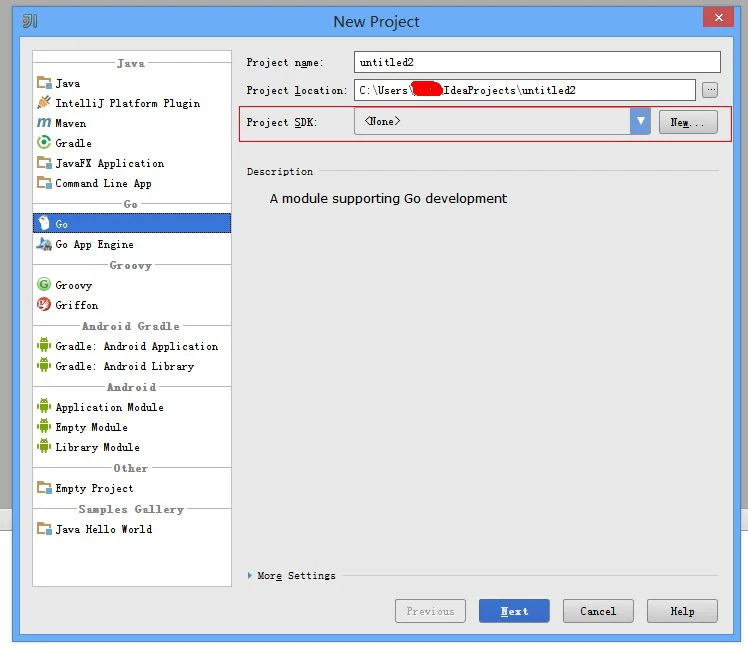The height and width of the screenshot is (652, 748).
Task: Click the disabled Previous button
Action: pyautogui.click(x=430, y=611)
